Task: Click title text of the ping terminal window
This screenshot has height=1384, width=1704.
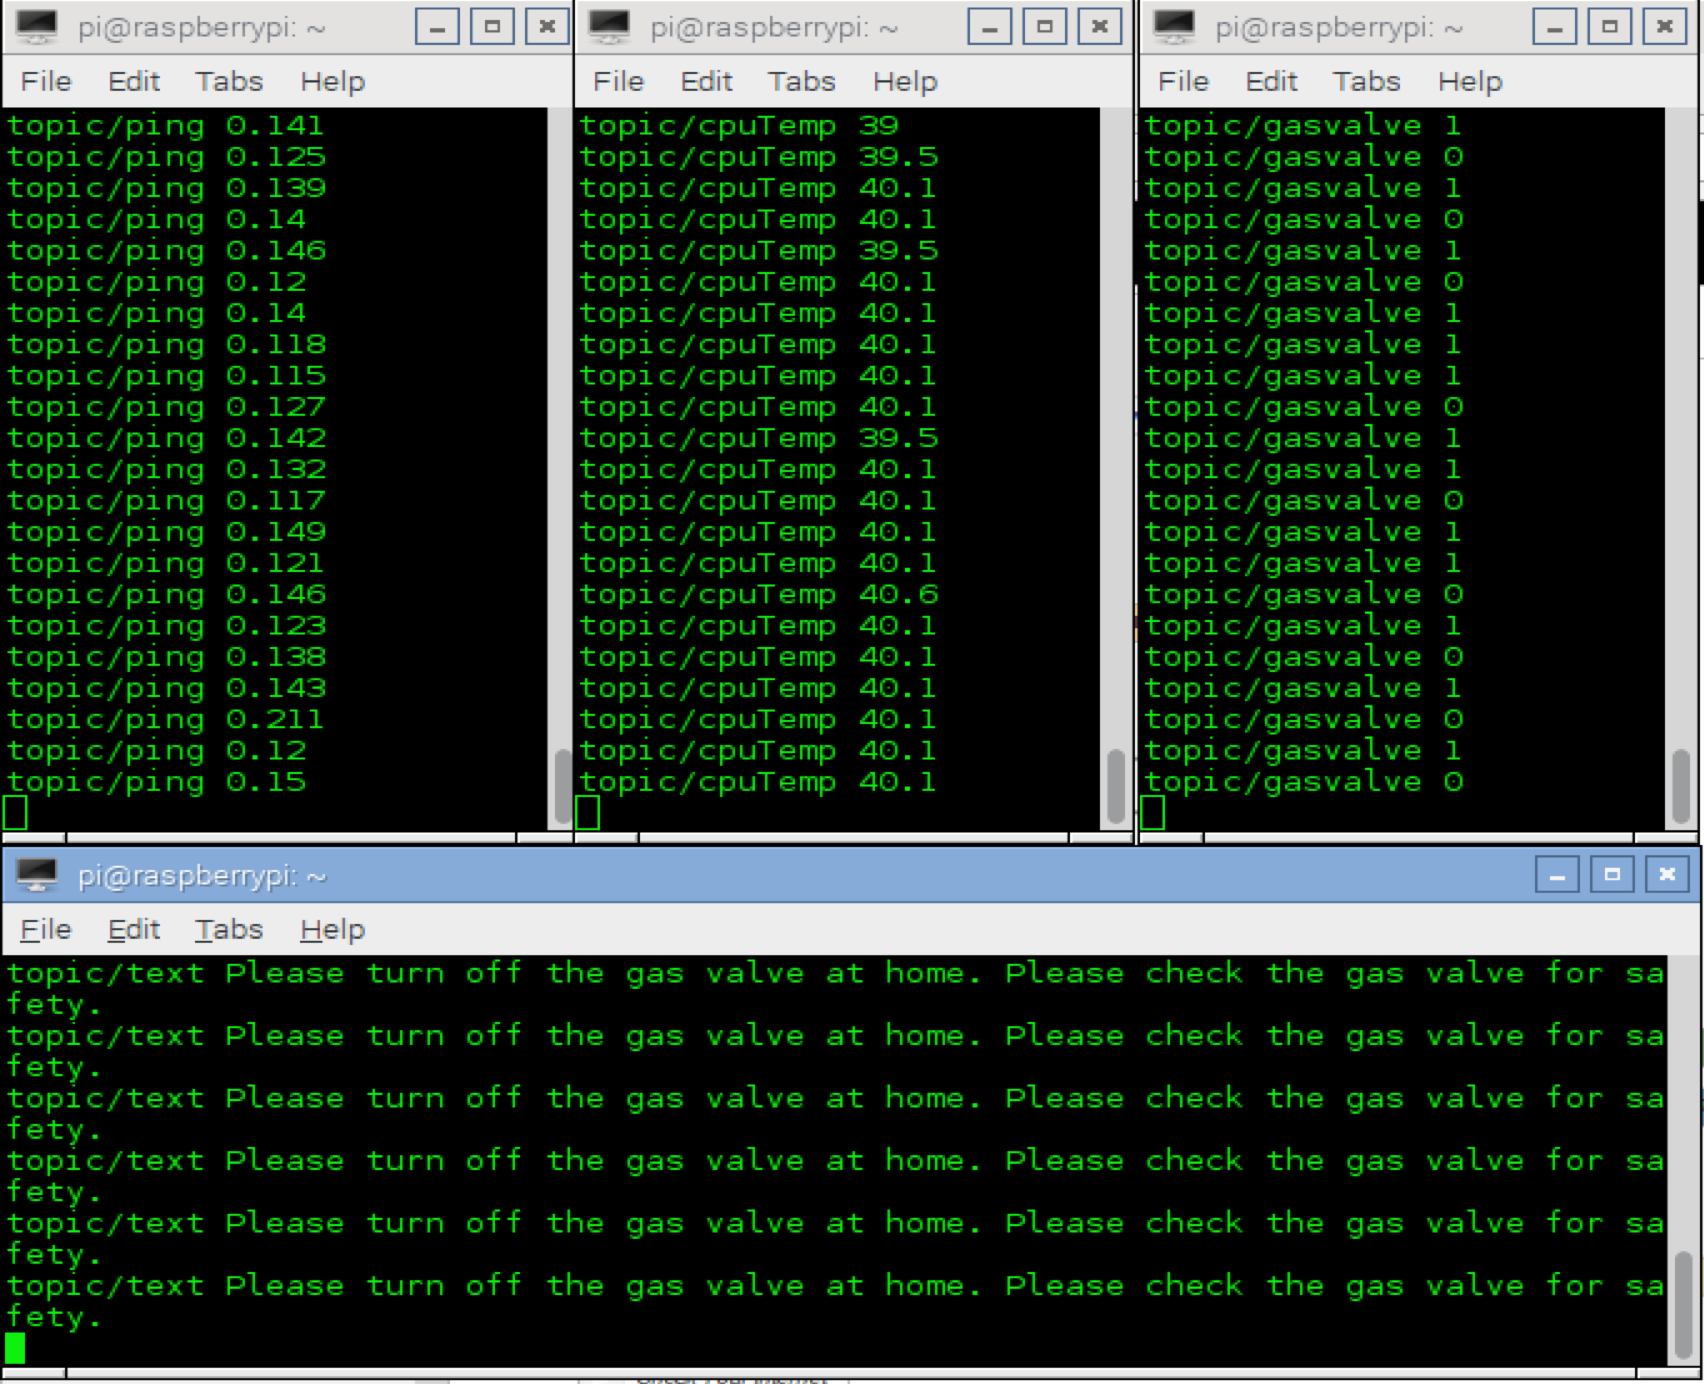Action: pos(202,28)
